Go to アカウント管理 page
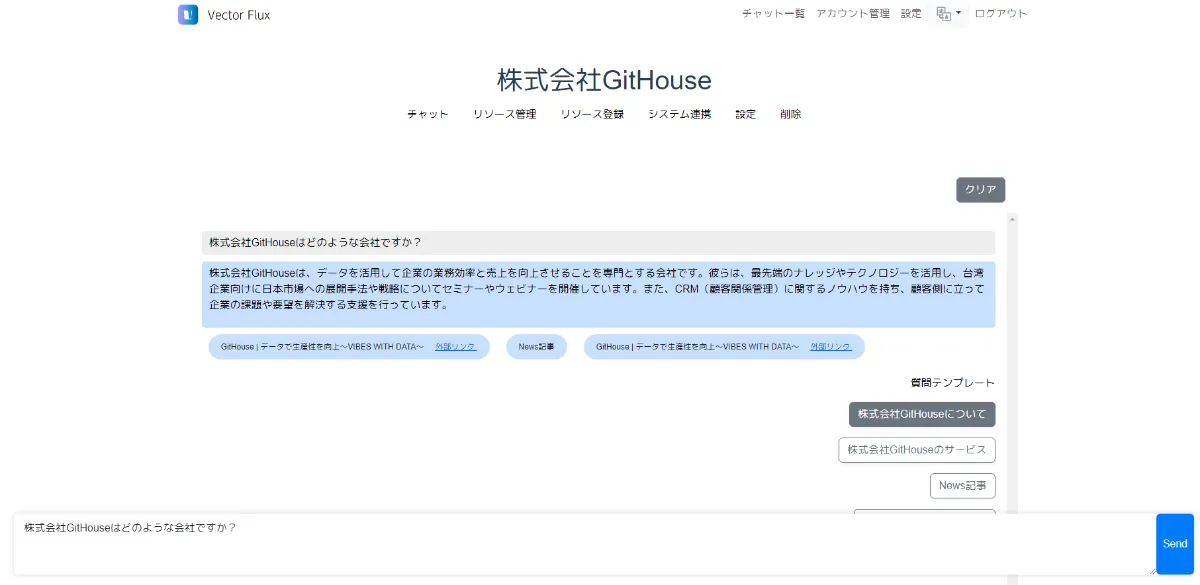 (x=852, y=14)
